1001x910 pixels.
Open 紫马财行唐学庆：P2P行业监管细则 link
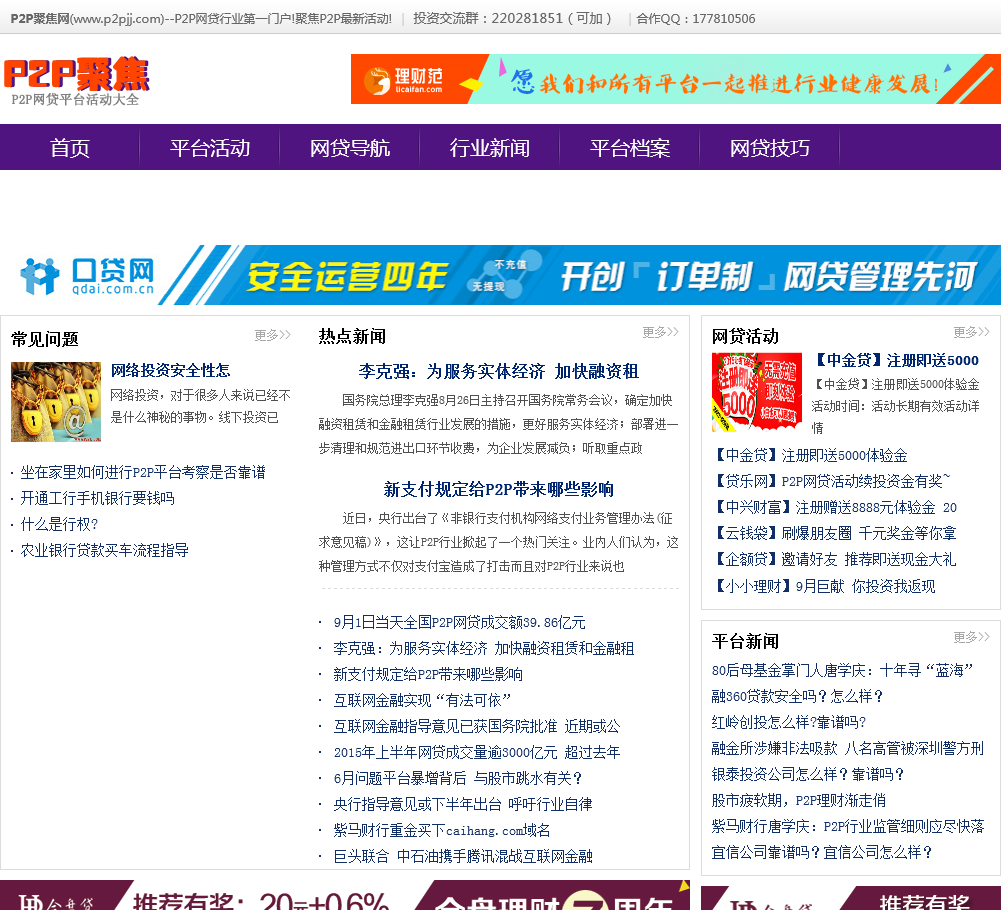[848, 826]
